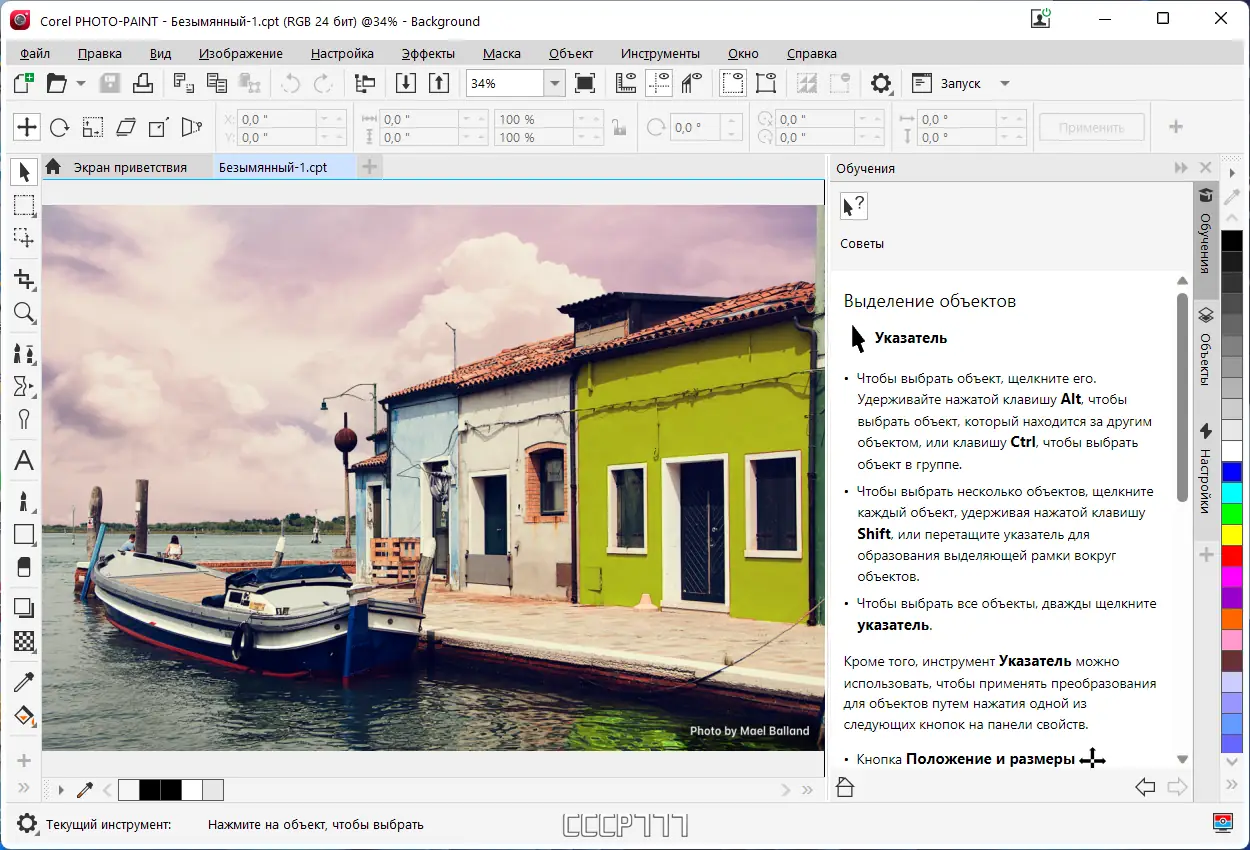Expand the Open file dropdown arrow
The height and width of the screenshot is (850, 1250).
click(81, 84)
